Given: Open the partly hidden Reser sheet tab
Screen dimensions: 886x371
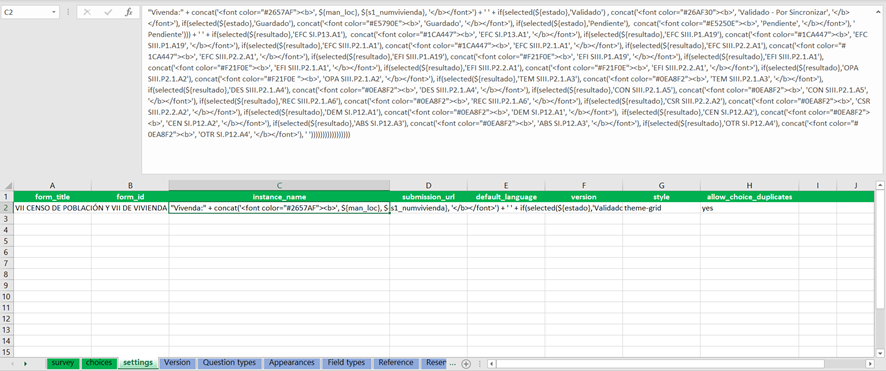Looking at the screenshot, I should [434, 363].
